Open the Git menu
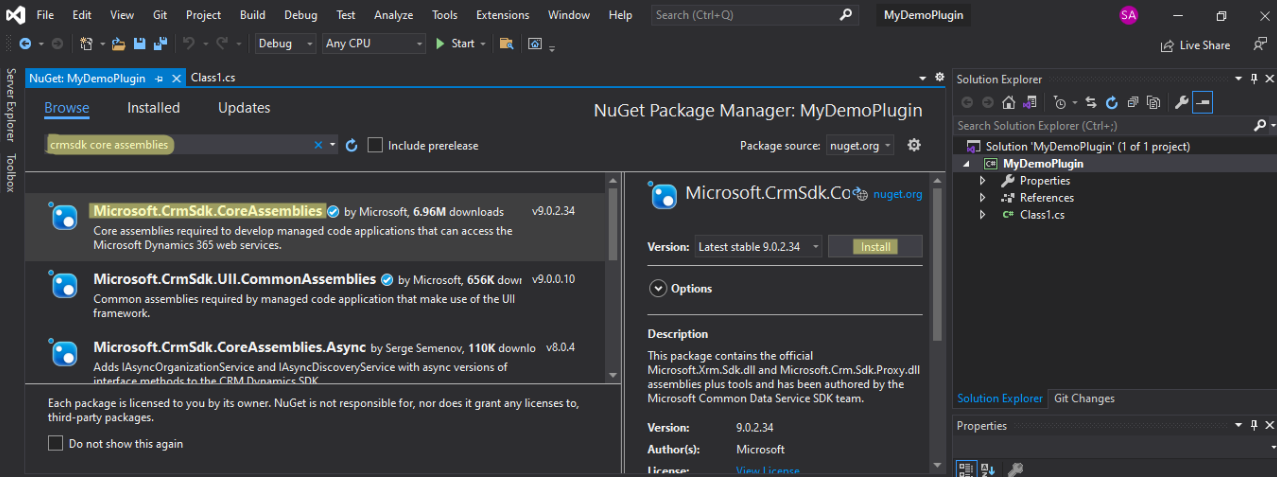This screenshot has width=1277, height=477. coord(160,15)
